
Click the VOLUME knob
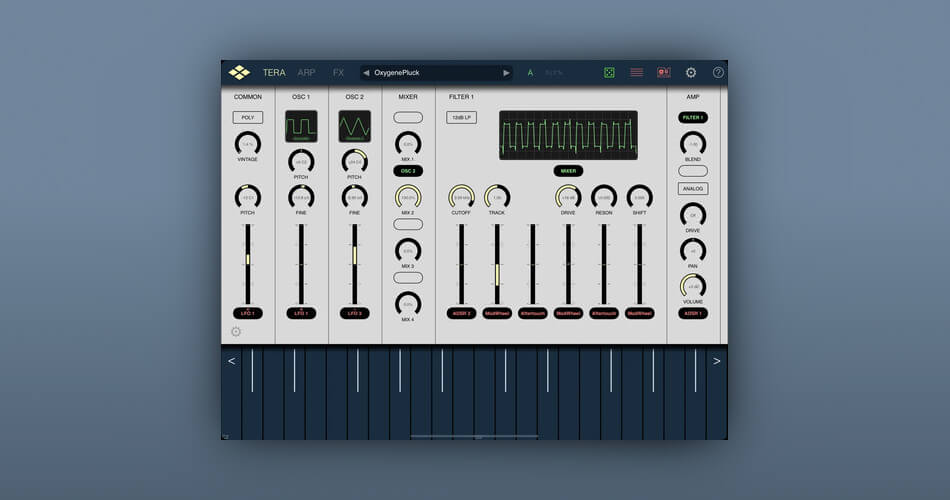point(693,287)
